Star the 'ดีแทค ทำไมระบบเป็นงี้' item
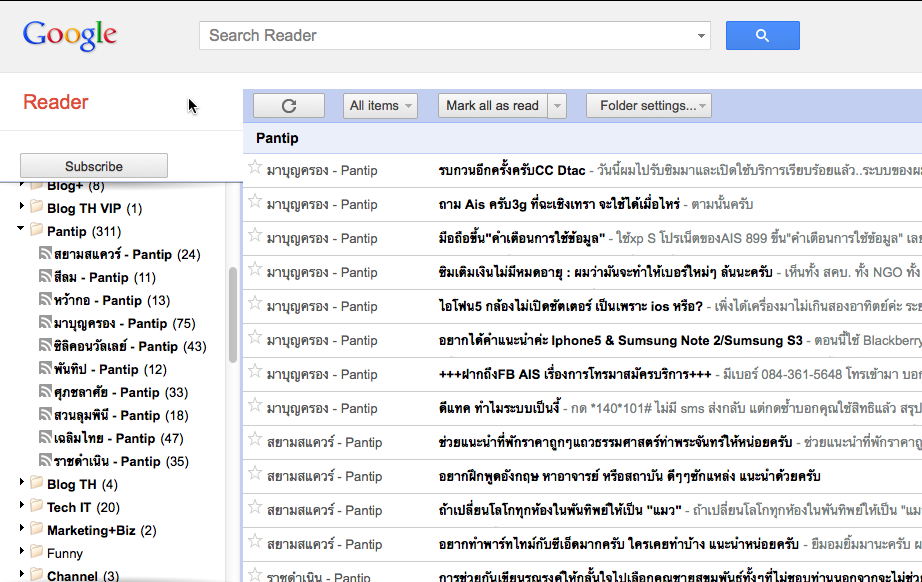The height and width of the screenshot is (582, 922). [255, 406]
